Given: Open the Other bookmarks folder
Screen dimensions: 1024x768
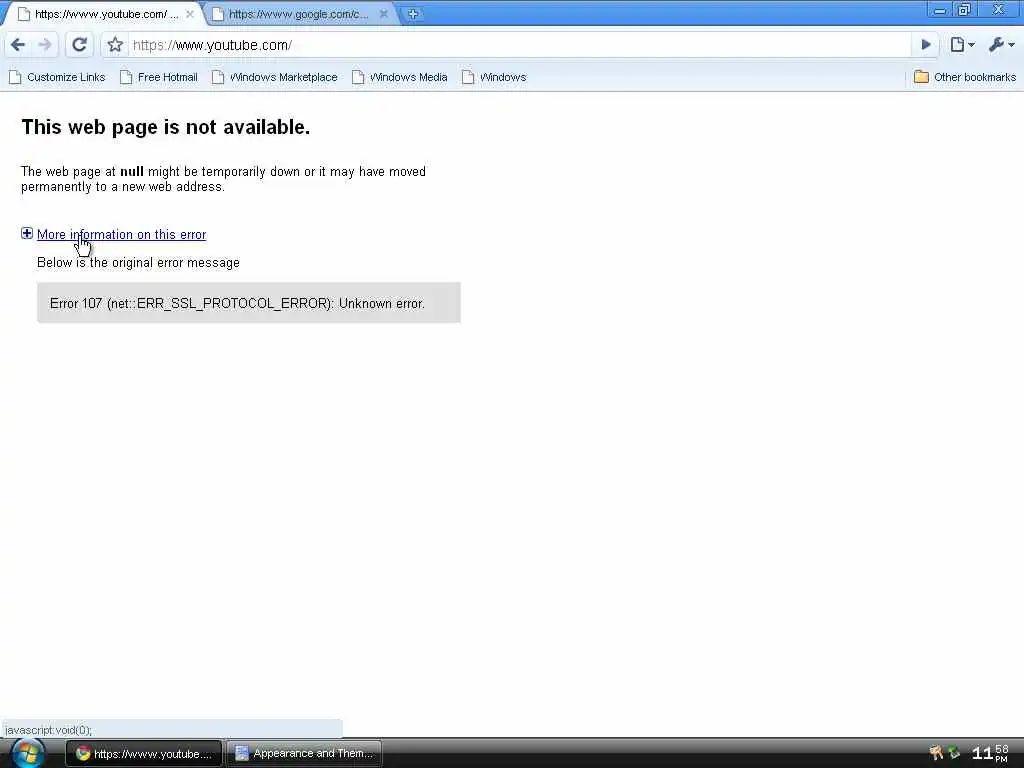Looking at the screenshot, I should point(965,77).
